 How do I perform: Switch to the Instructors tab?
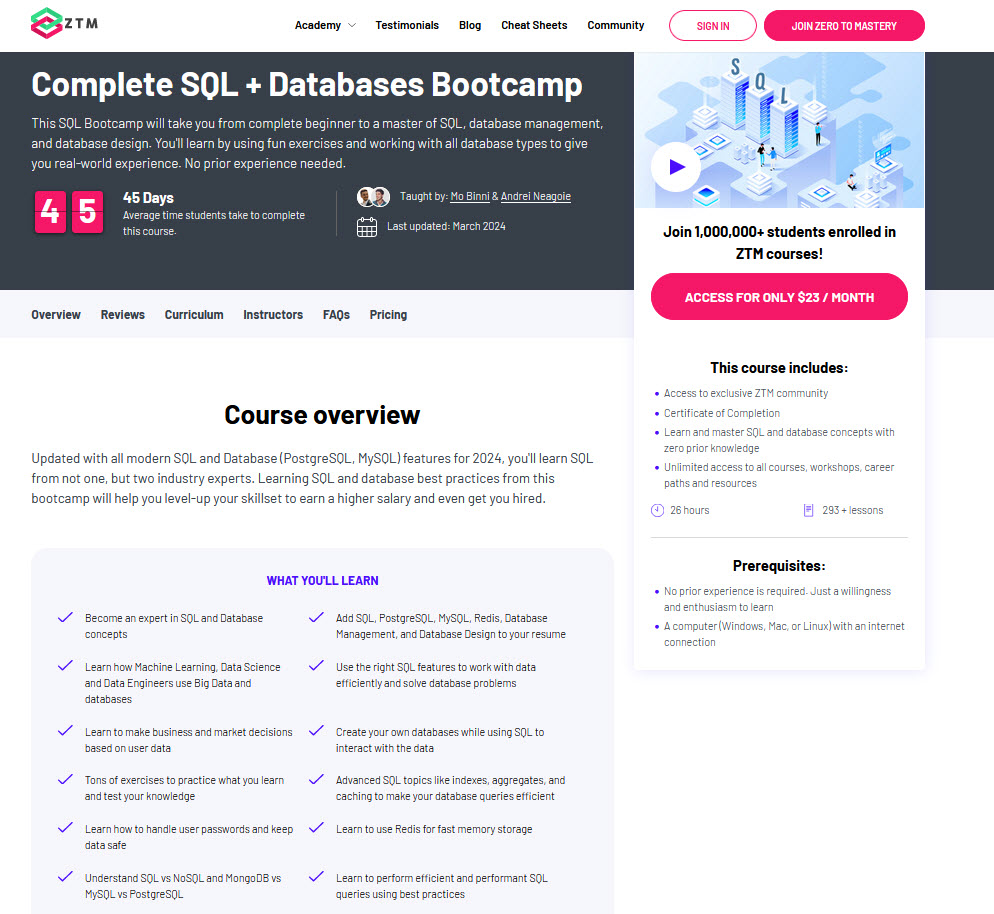click(273, 315)
